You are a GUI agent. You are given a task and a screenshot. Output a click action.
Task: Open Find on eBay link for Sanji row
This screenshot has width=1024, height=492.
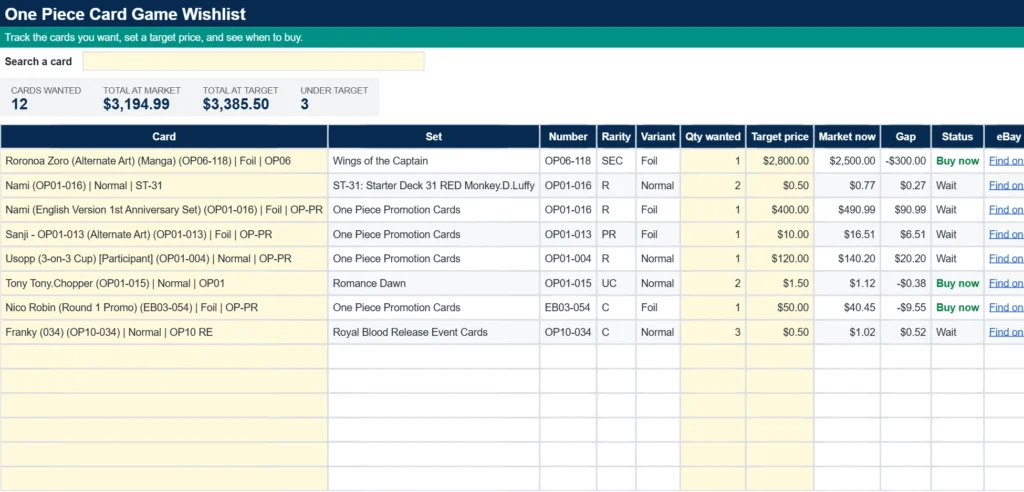[x=1006, y=235]
